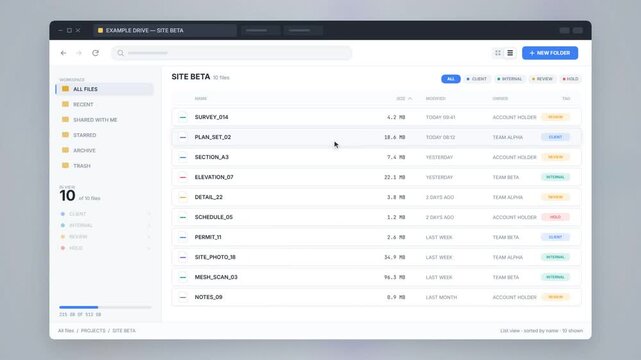Viewport: 641px width, 360px height.
Task: Click the search input field
Action: [x=232, y=53]
